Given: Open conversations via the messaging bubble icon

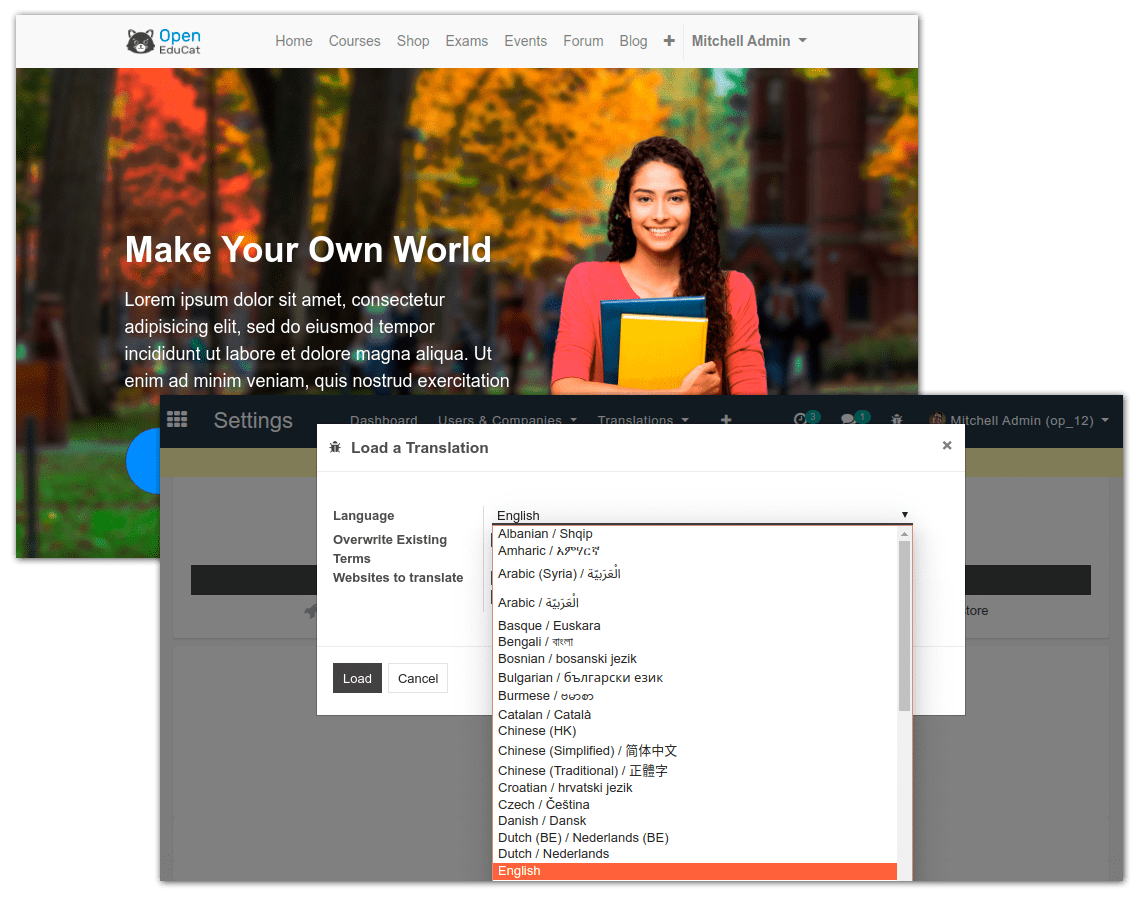Looking at the screenshot, I should [x=851, y=419].
